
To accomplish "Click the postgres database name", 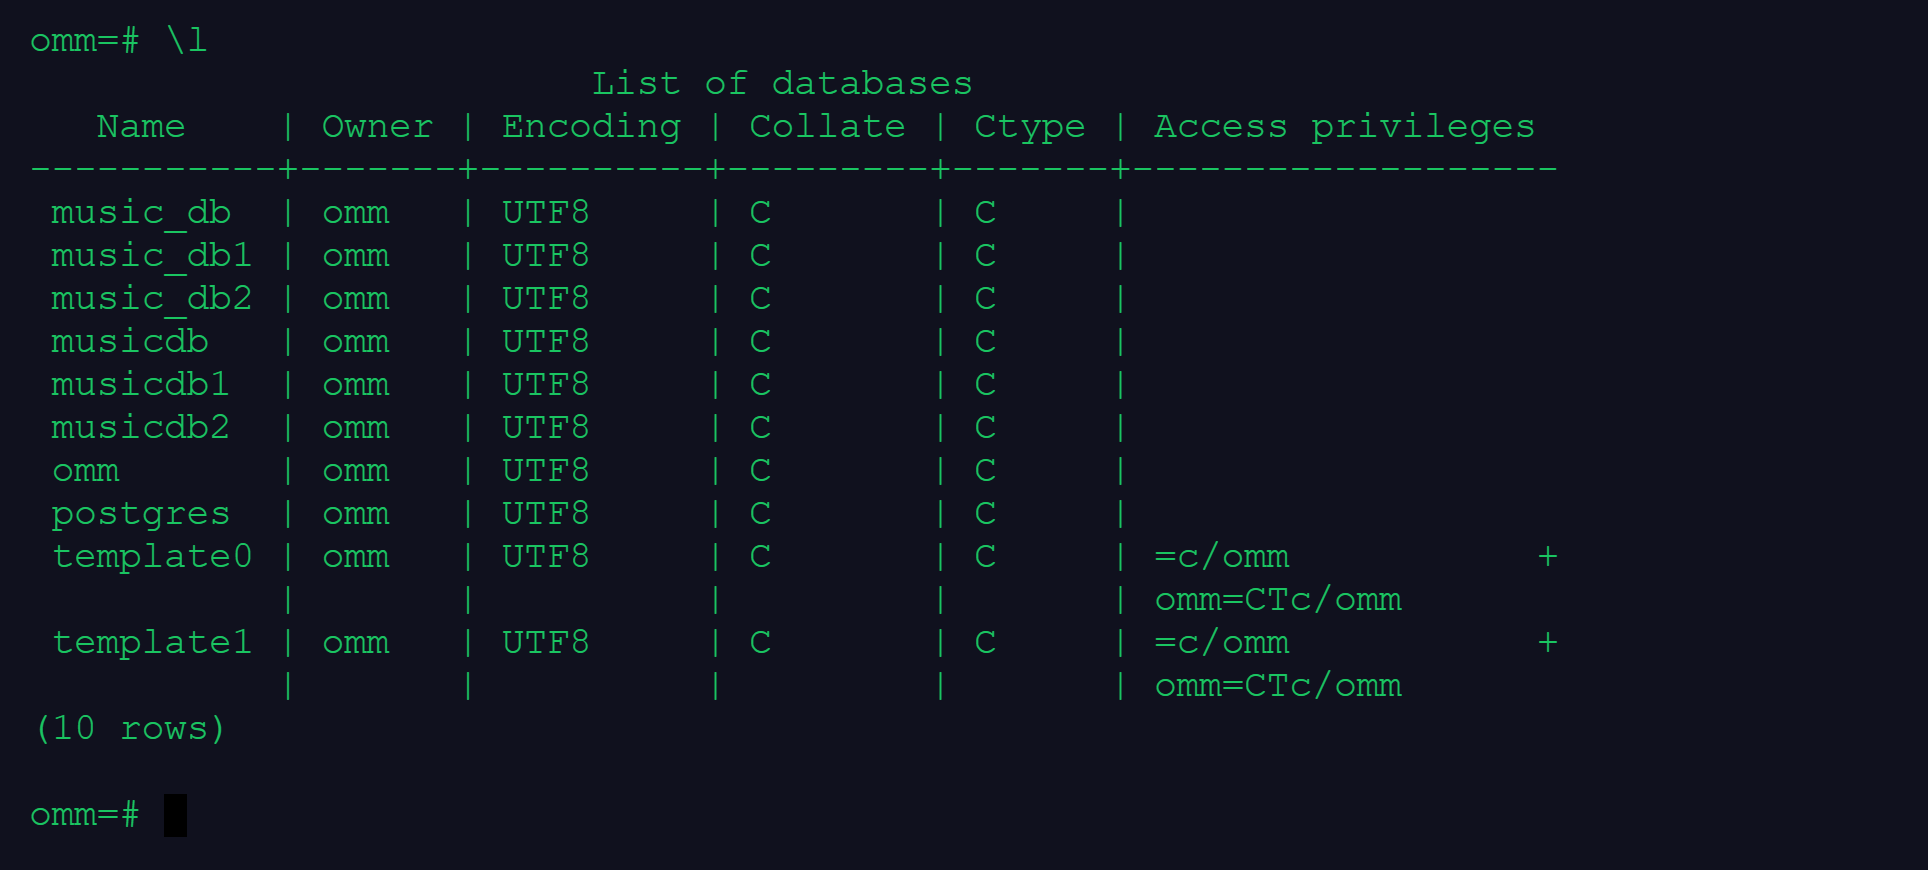I will [x=141, y=514].
